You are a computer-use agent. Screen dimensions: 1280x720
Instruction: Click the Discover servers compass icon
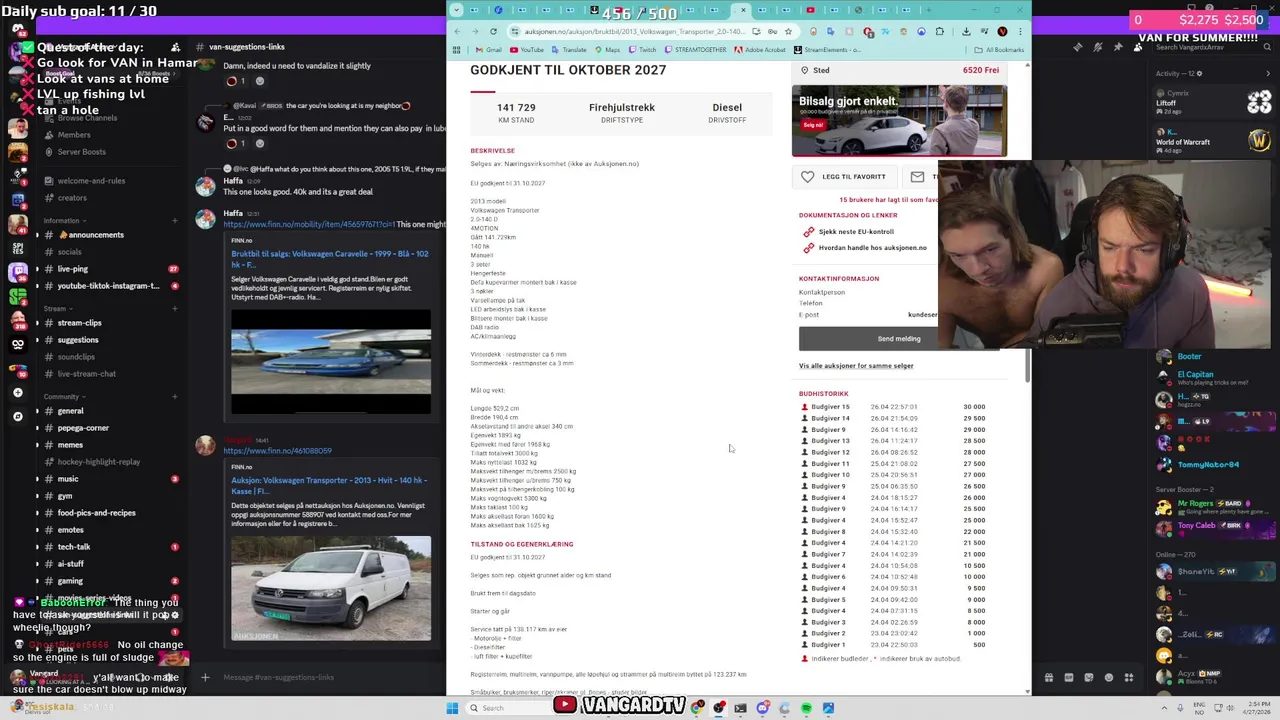point(18,416)
